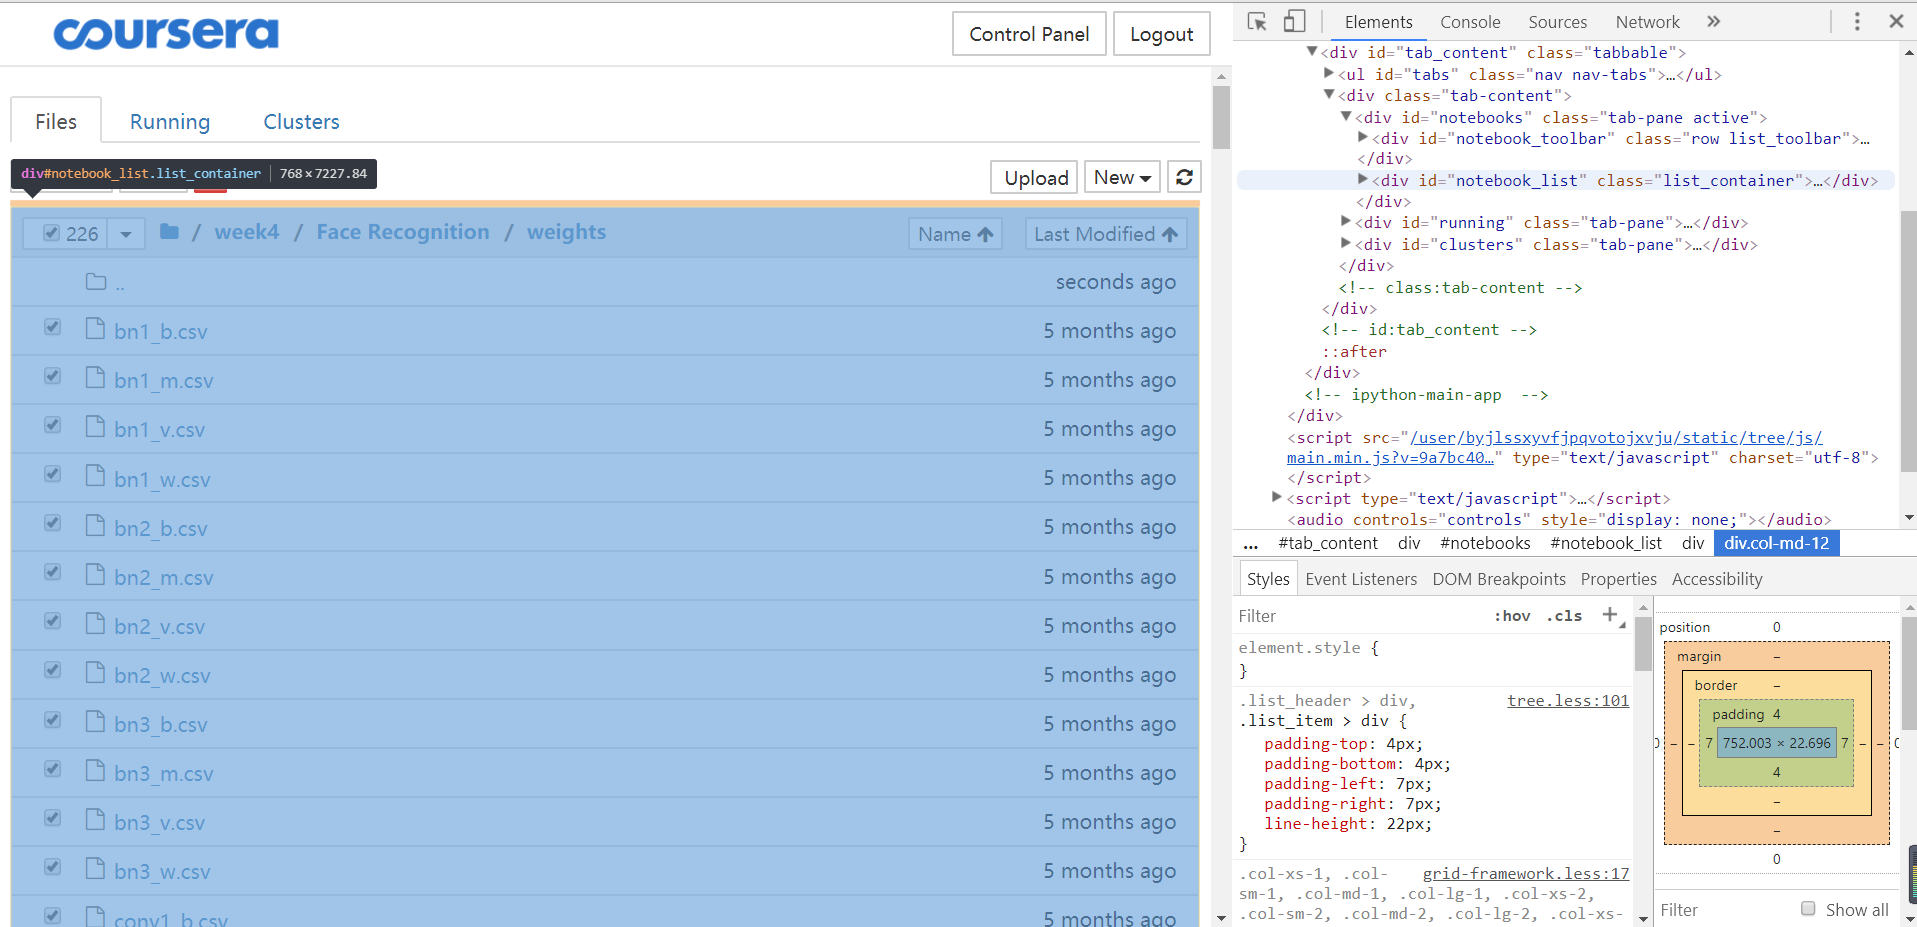Collapse the div#tab_content node

[1312, 51]
